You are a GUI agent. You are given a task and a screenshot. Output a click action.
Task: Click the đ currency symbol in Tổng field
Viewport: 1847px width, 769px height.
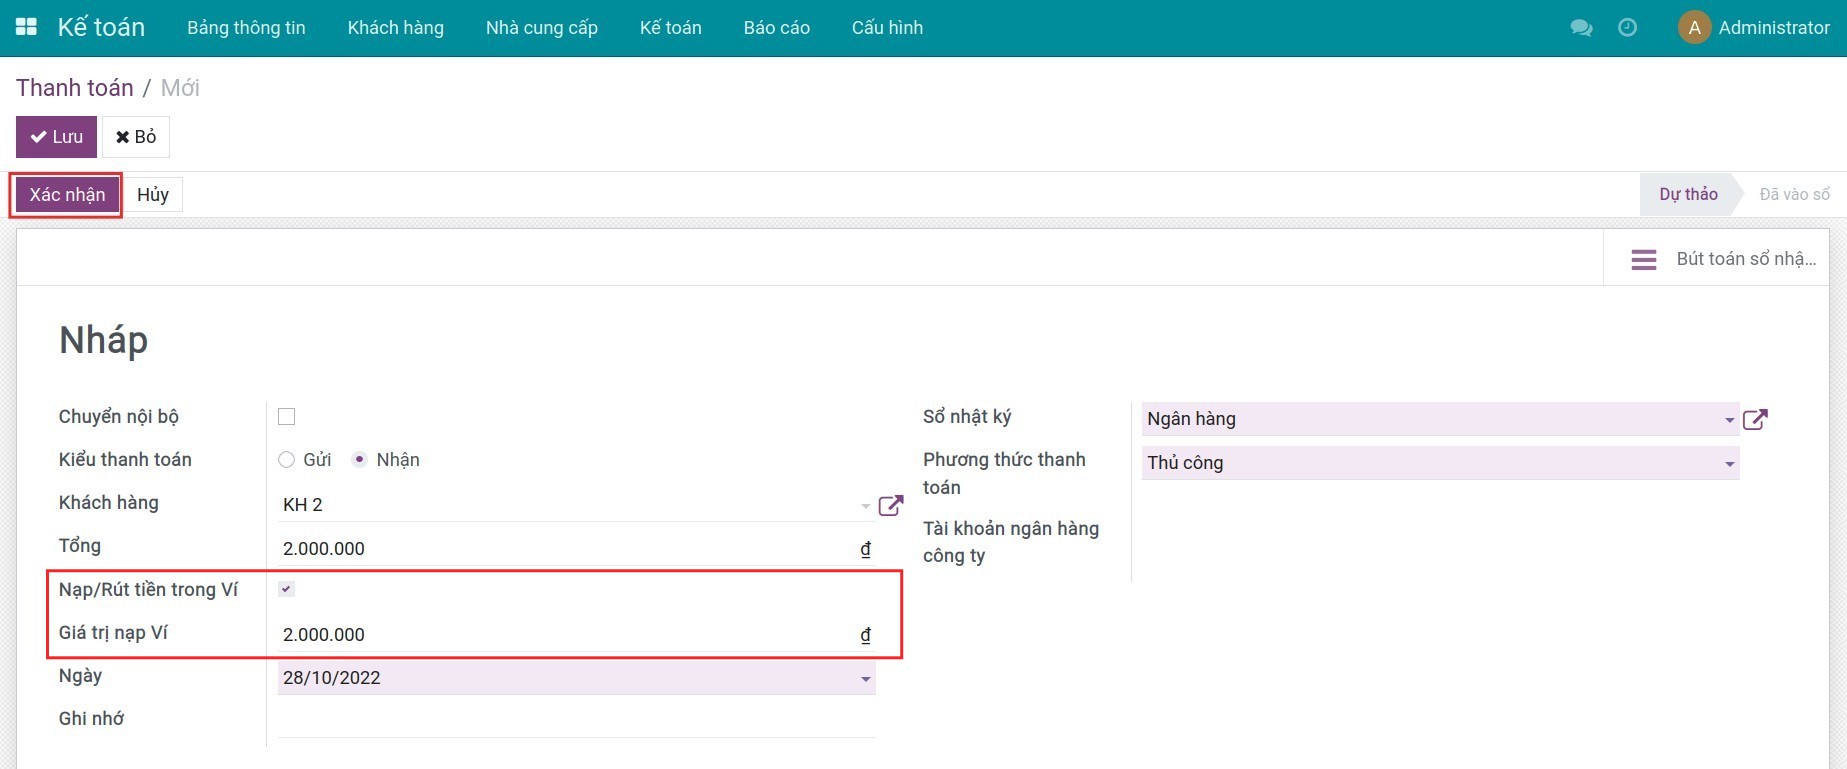pos(865,549)
